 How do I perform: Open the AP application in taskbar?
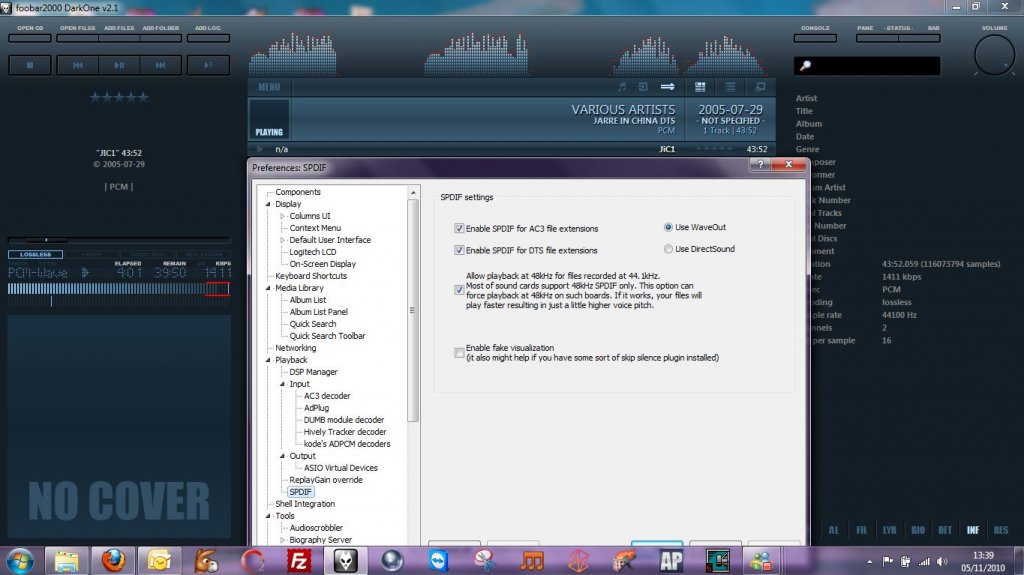[x=671, y=561]
